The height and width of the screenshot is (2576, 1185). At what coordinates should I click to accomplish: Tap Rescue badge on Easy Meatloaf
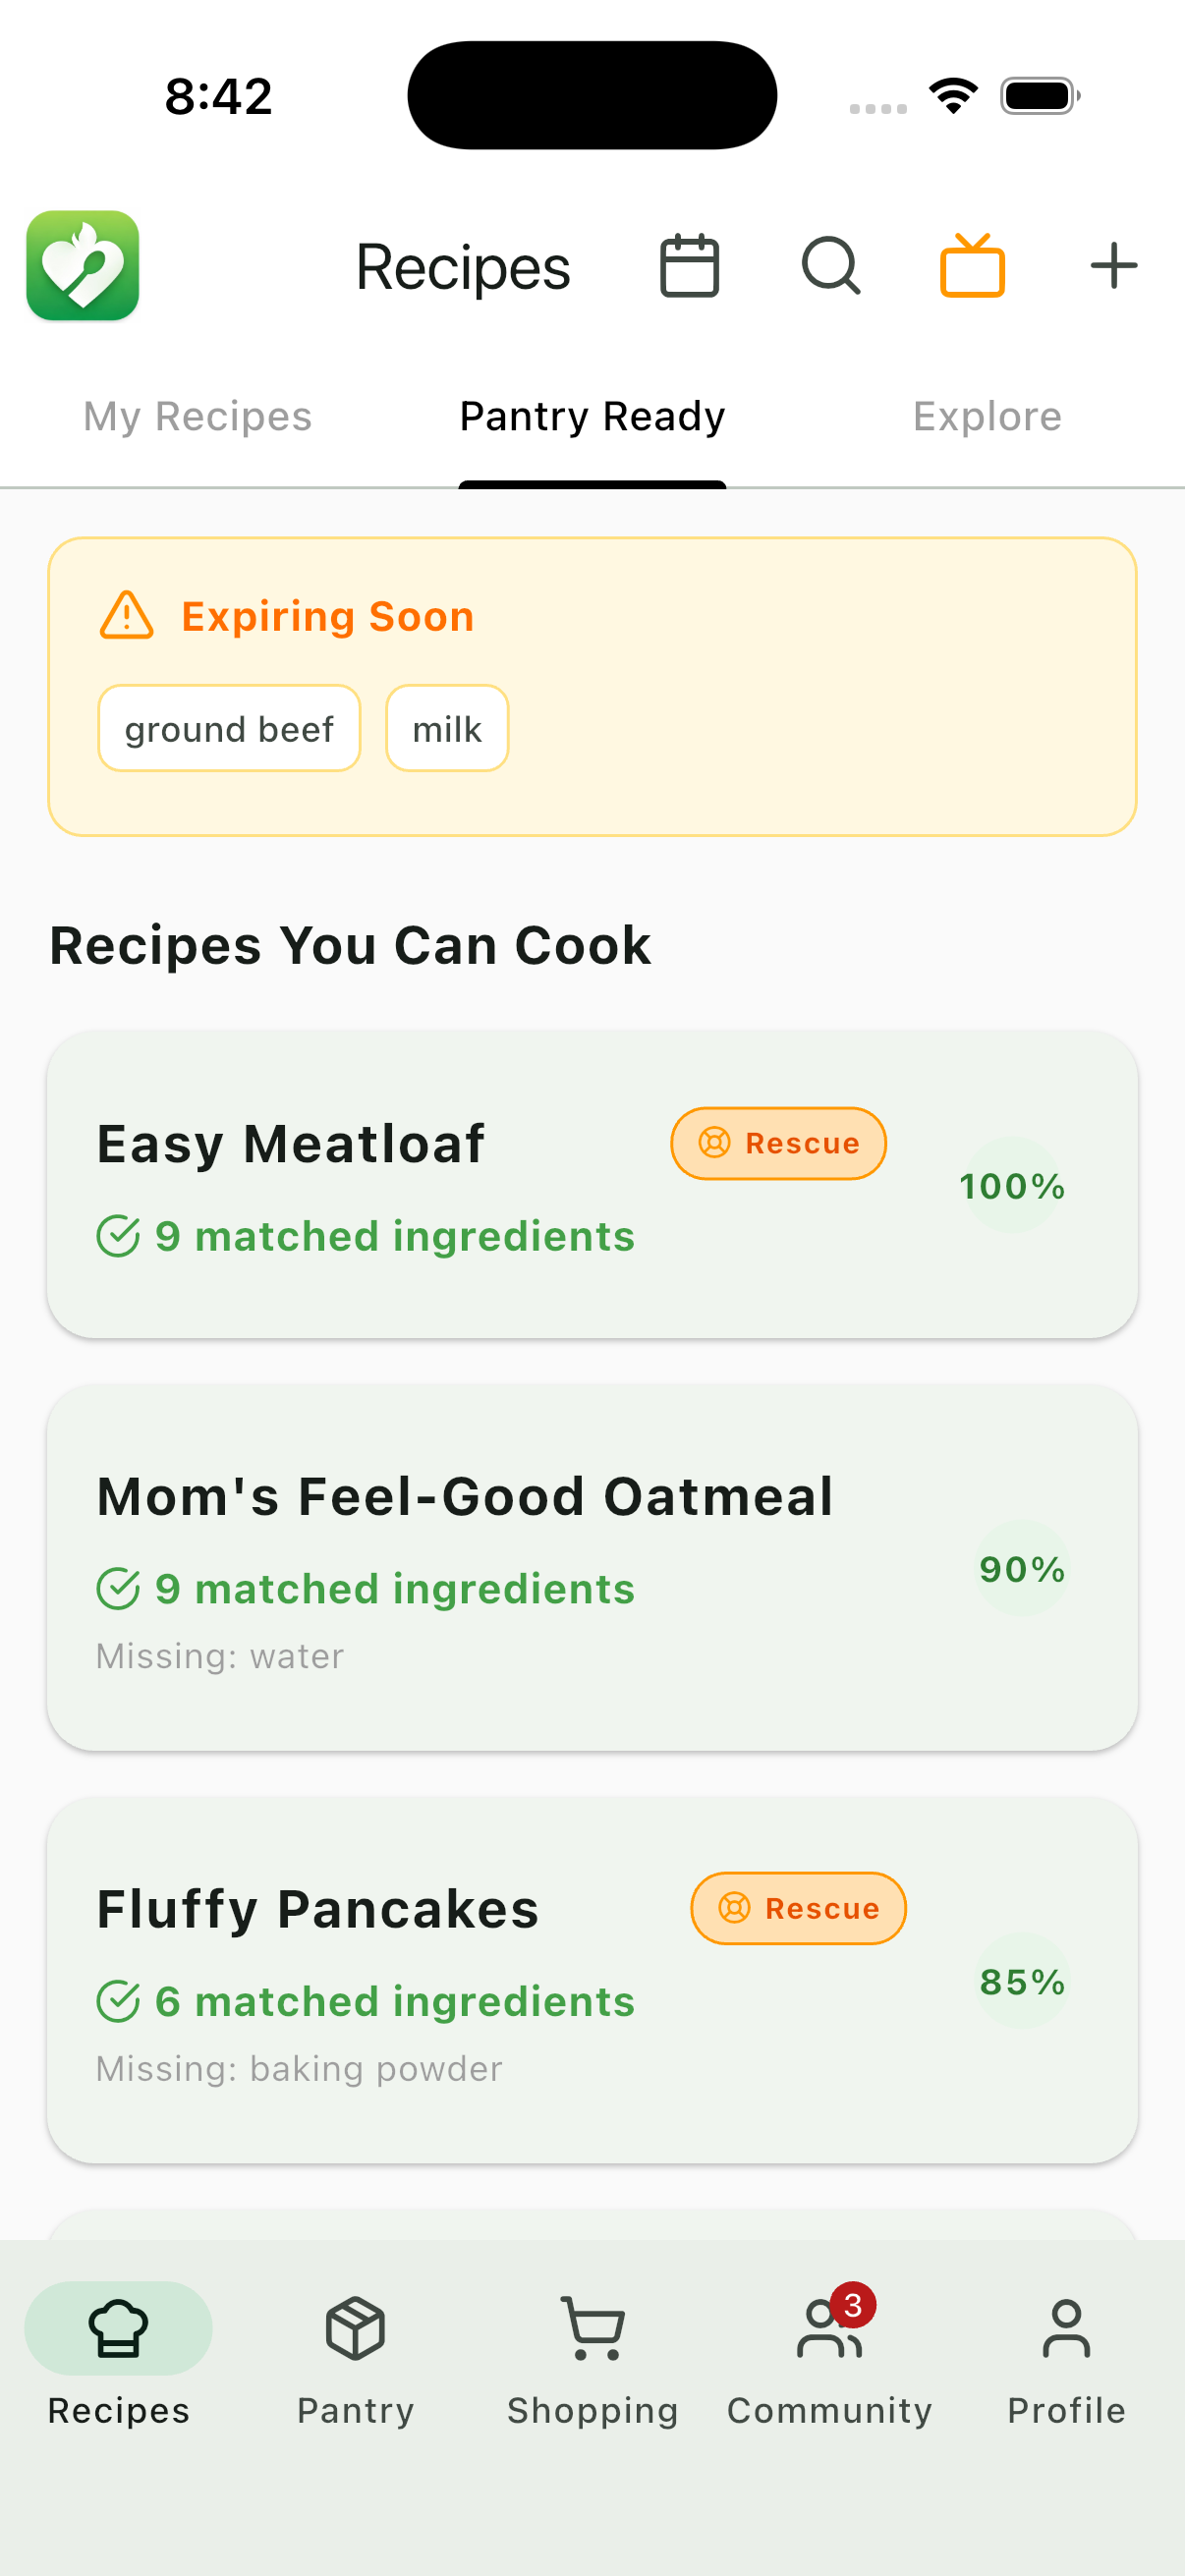[778, 1143]
